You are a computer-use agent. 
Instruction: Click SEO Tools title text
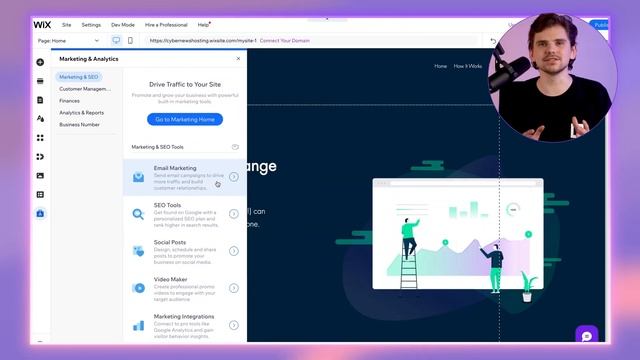pyautogui.click(x=167, y=205)
